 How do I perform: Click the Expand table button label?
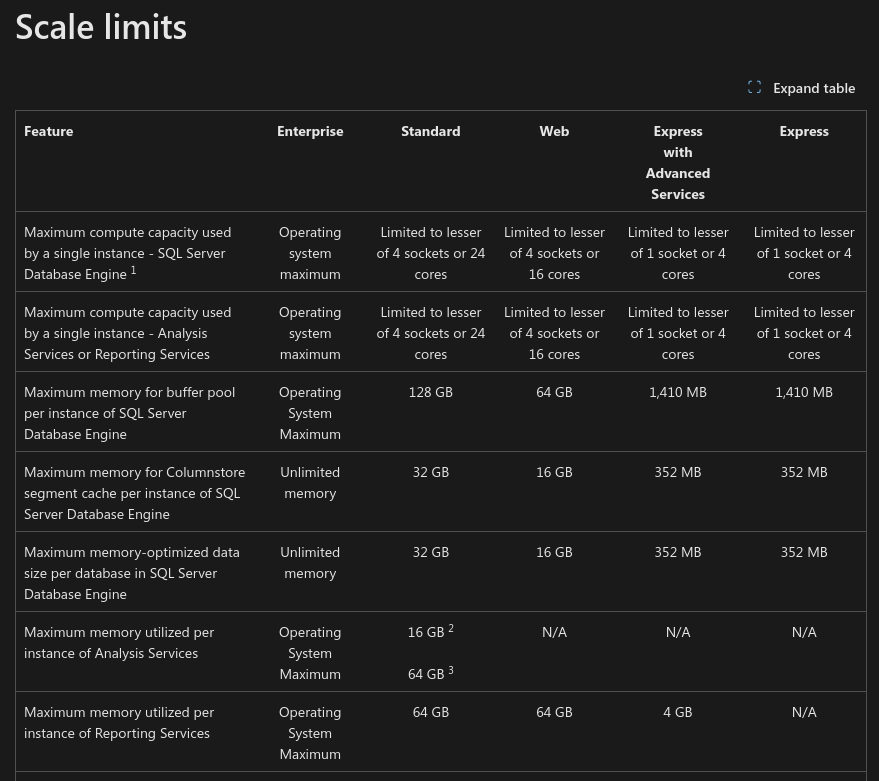(814, 89)
